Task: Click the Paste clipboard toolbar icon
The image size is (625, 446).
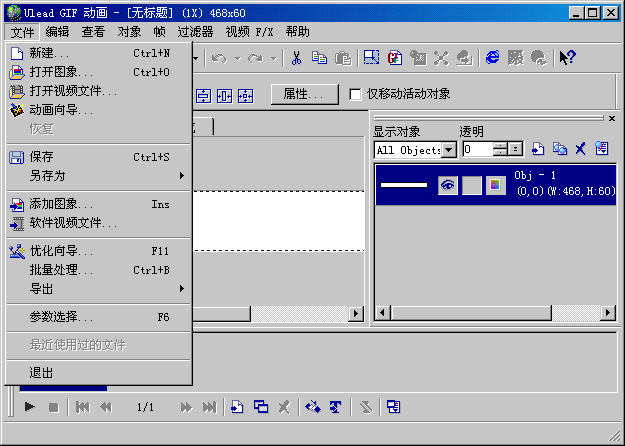Action: (x=343, y=58)
